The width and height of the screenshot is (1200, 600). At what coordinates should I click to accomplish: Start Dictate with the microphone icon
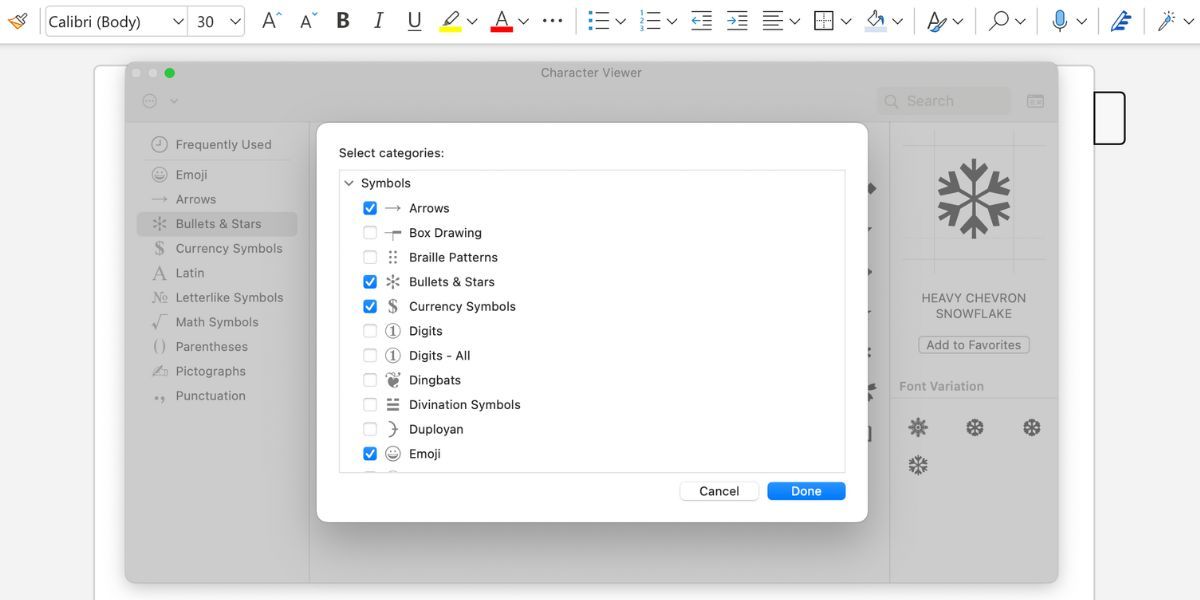[x=1060, y=20]
